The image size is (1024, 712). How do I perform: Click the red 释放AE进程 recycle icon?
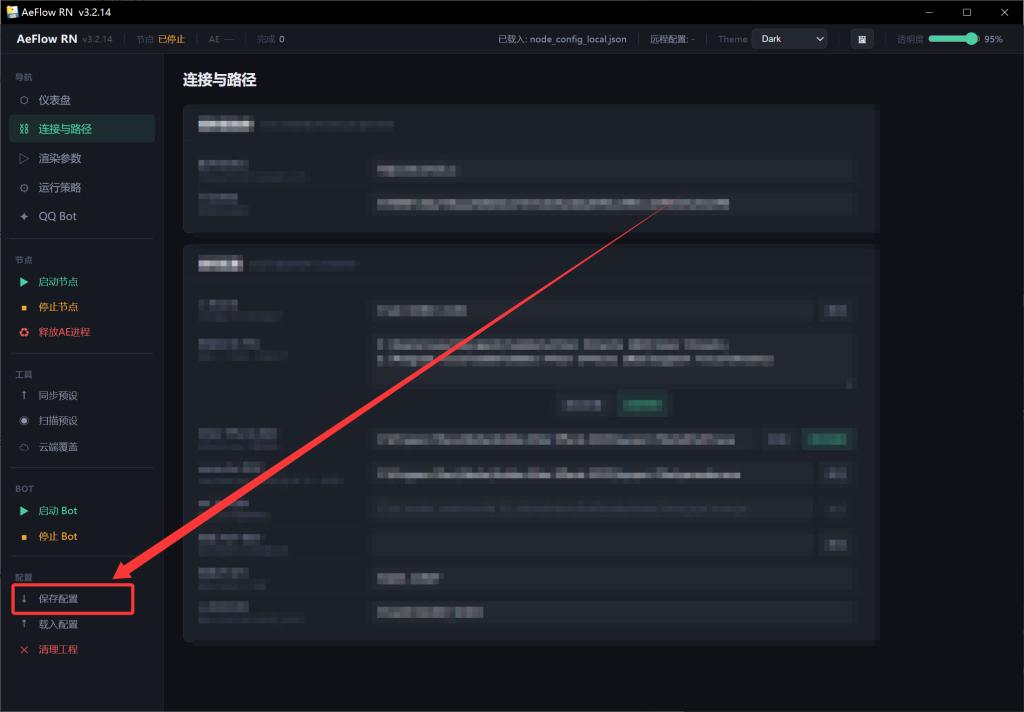(24, 332)
